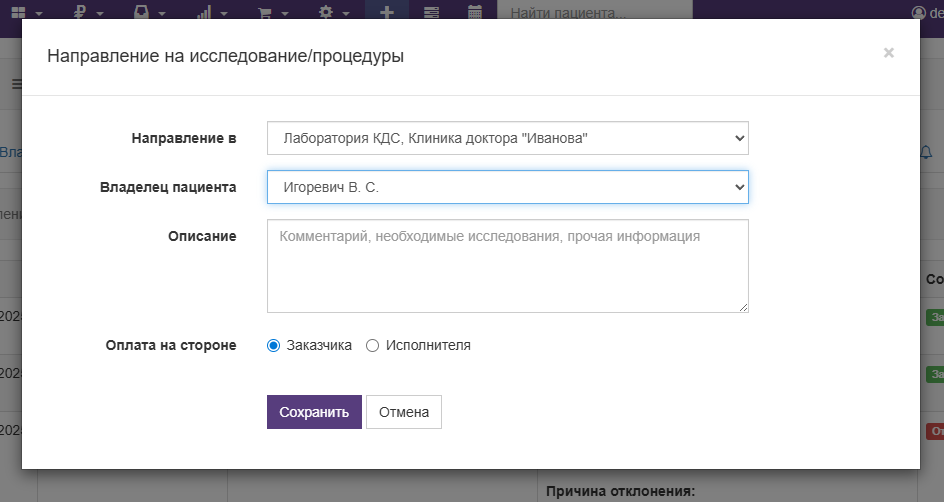944x502 pixels.
Task: Click the Описание comment text area
Action: pos(507,266)
